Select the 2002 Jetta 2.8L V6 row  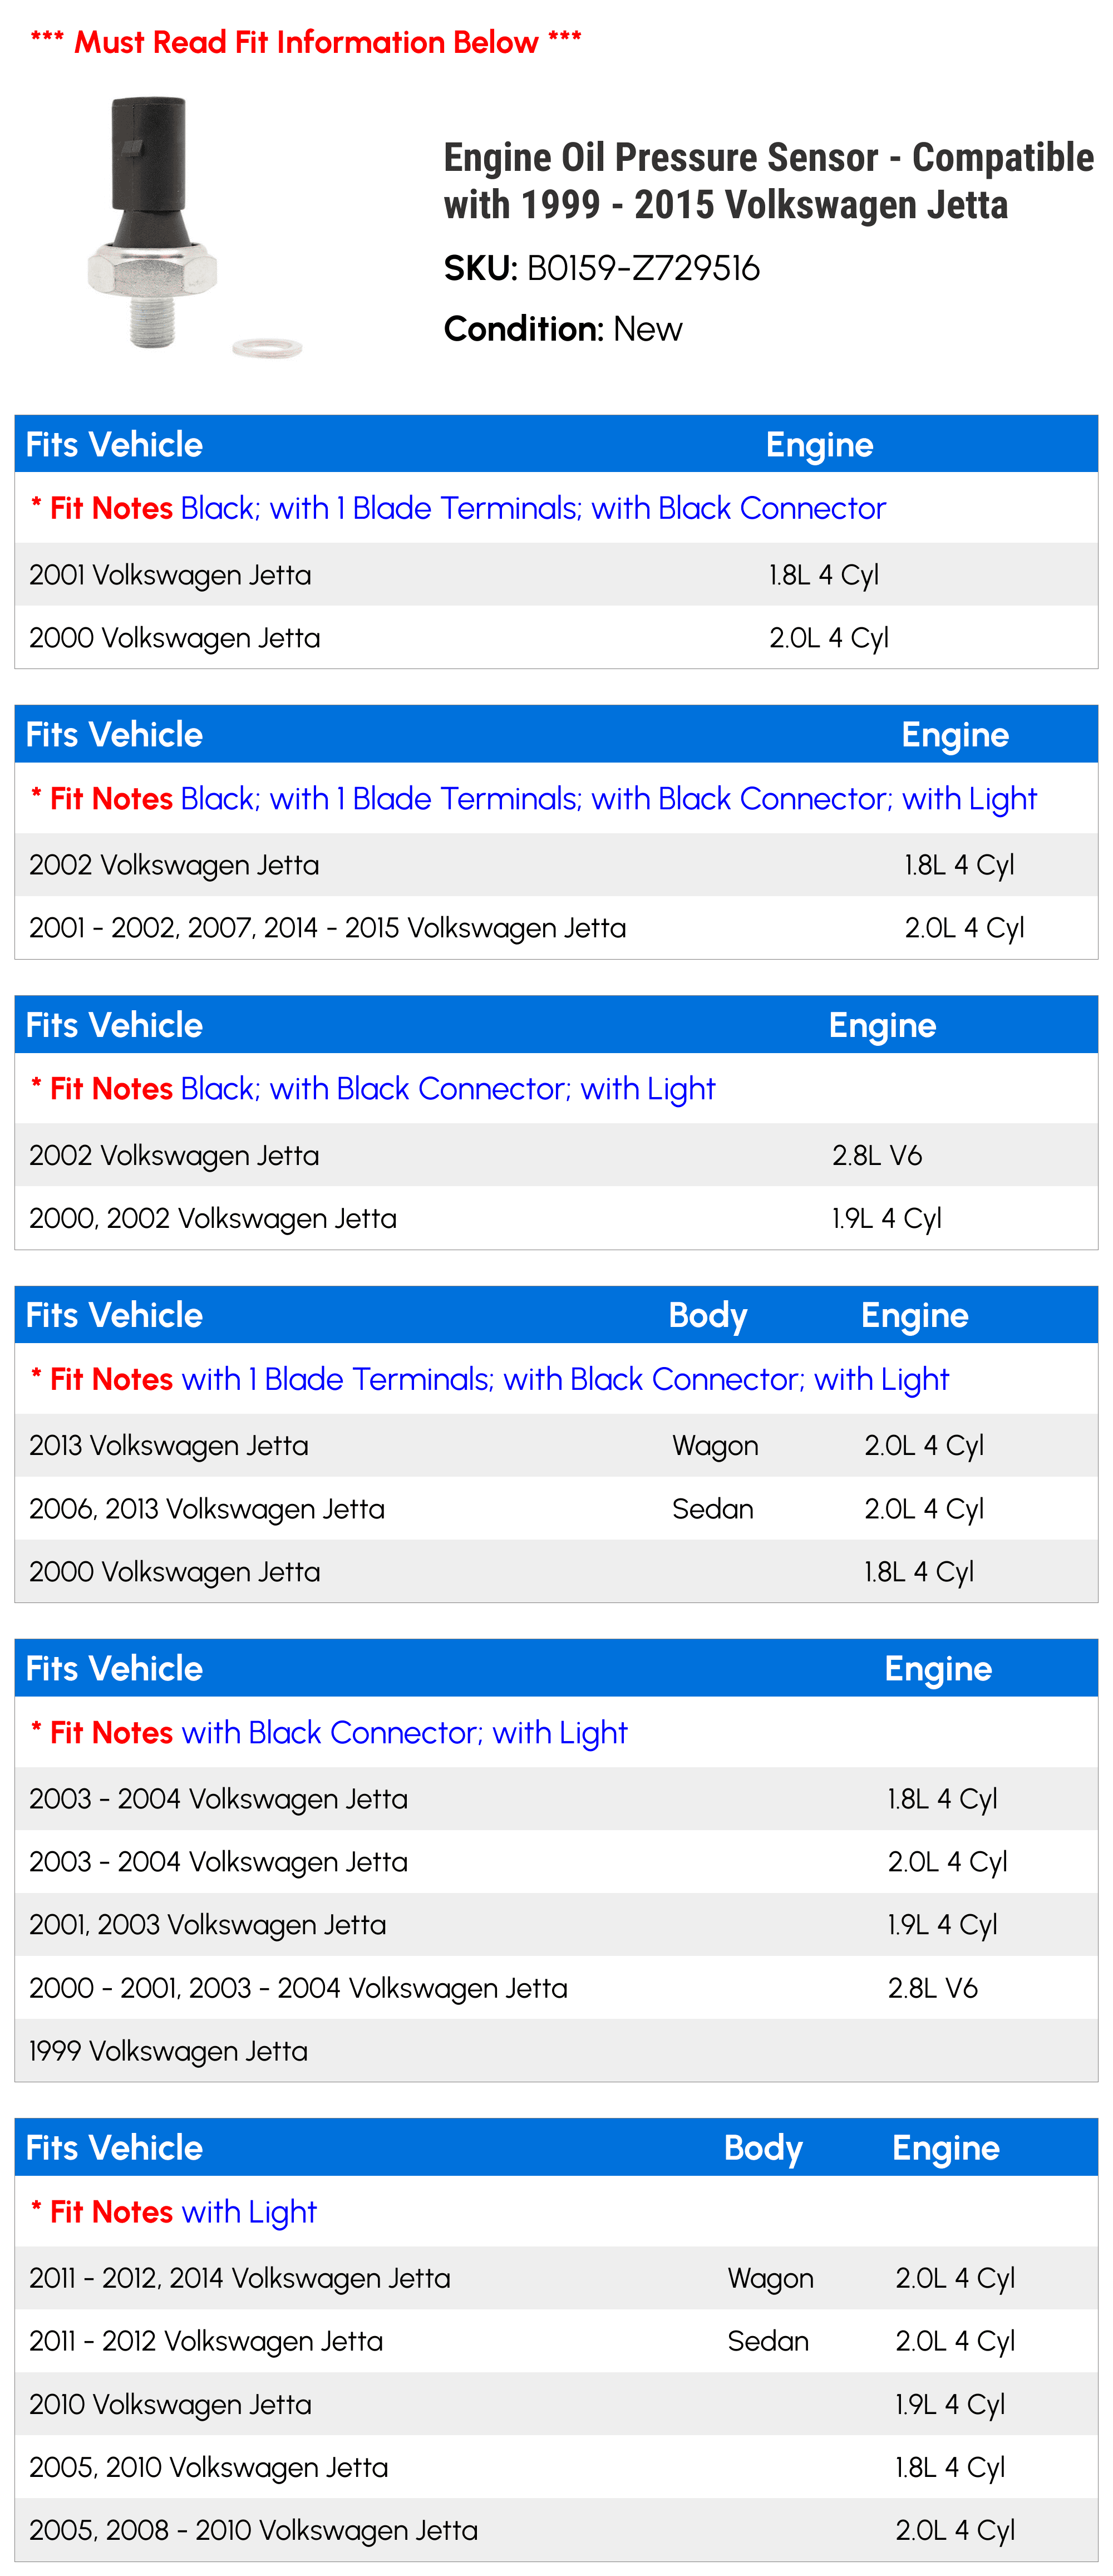click(556, 1156)
